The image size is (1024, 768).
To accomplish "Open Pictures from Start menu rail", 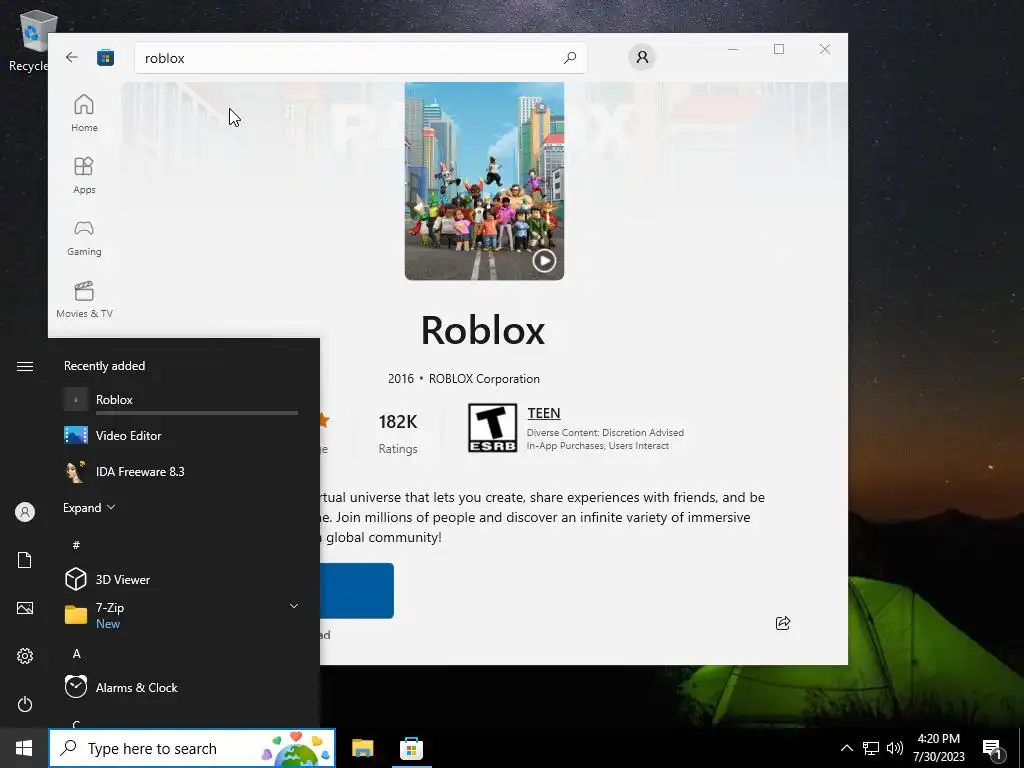I will pos(25,608).
